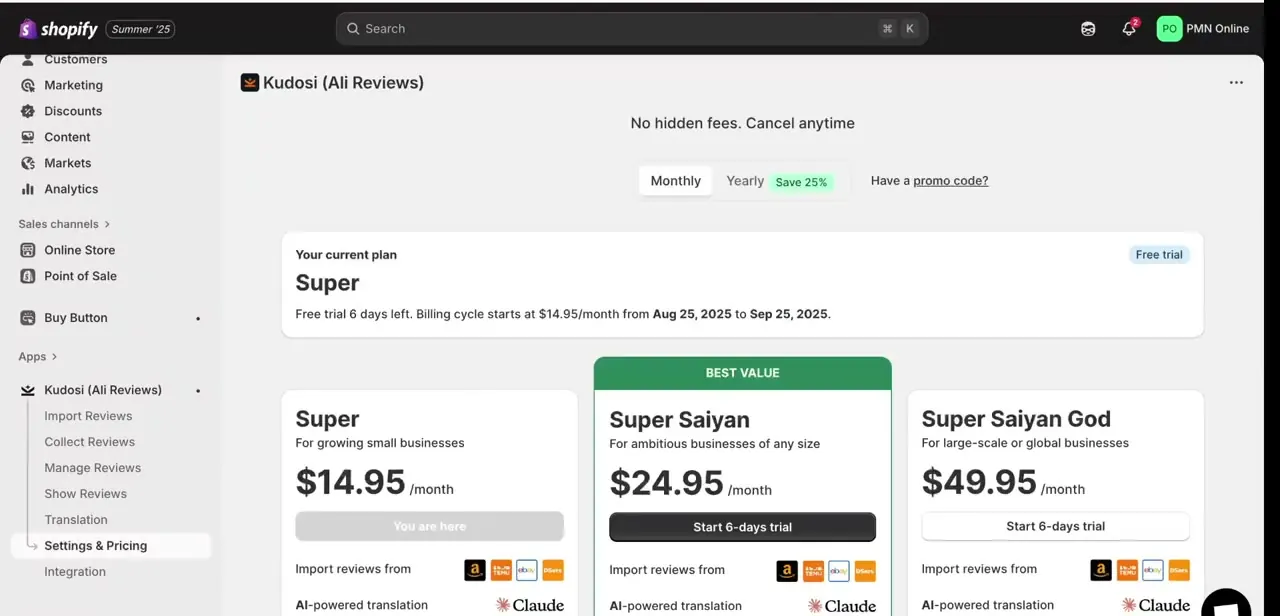Start 6-days trial for Super Saiyan
Image resolution: width=1280 pixels, height=616 pixels.
point(742,527)
